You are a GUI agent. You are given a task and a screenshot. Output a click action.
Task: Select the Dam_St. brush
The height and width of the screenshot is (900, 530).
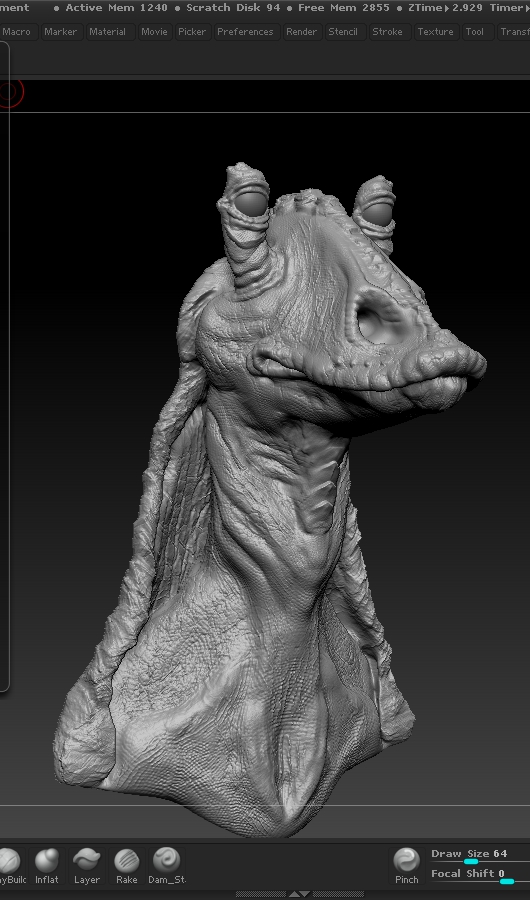pos(167,866)
